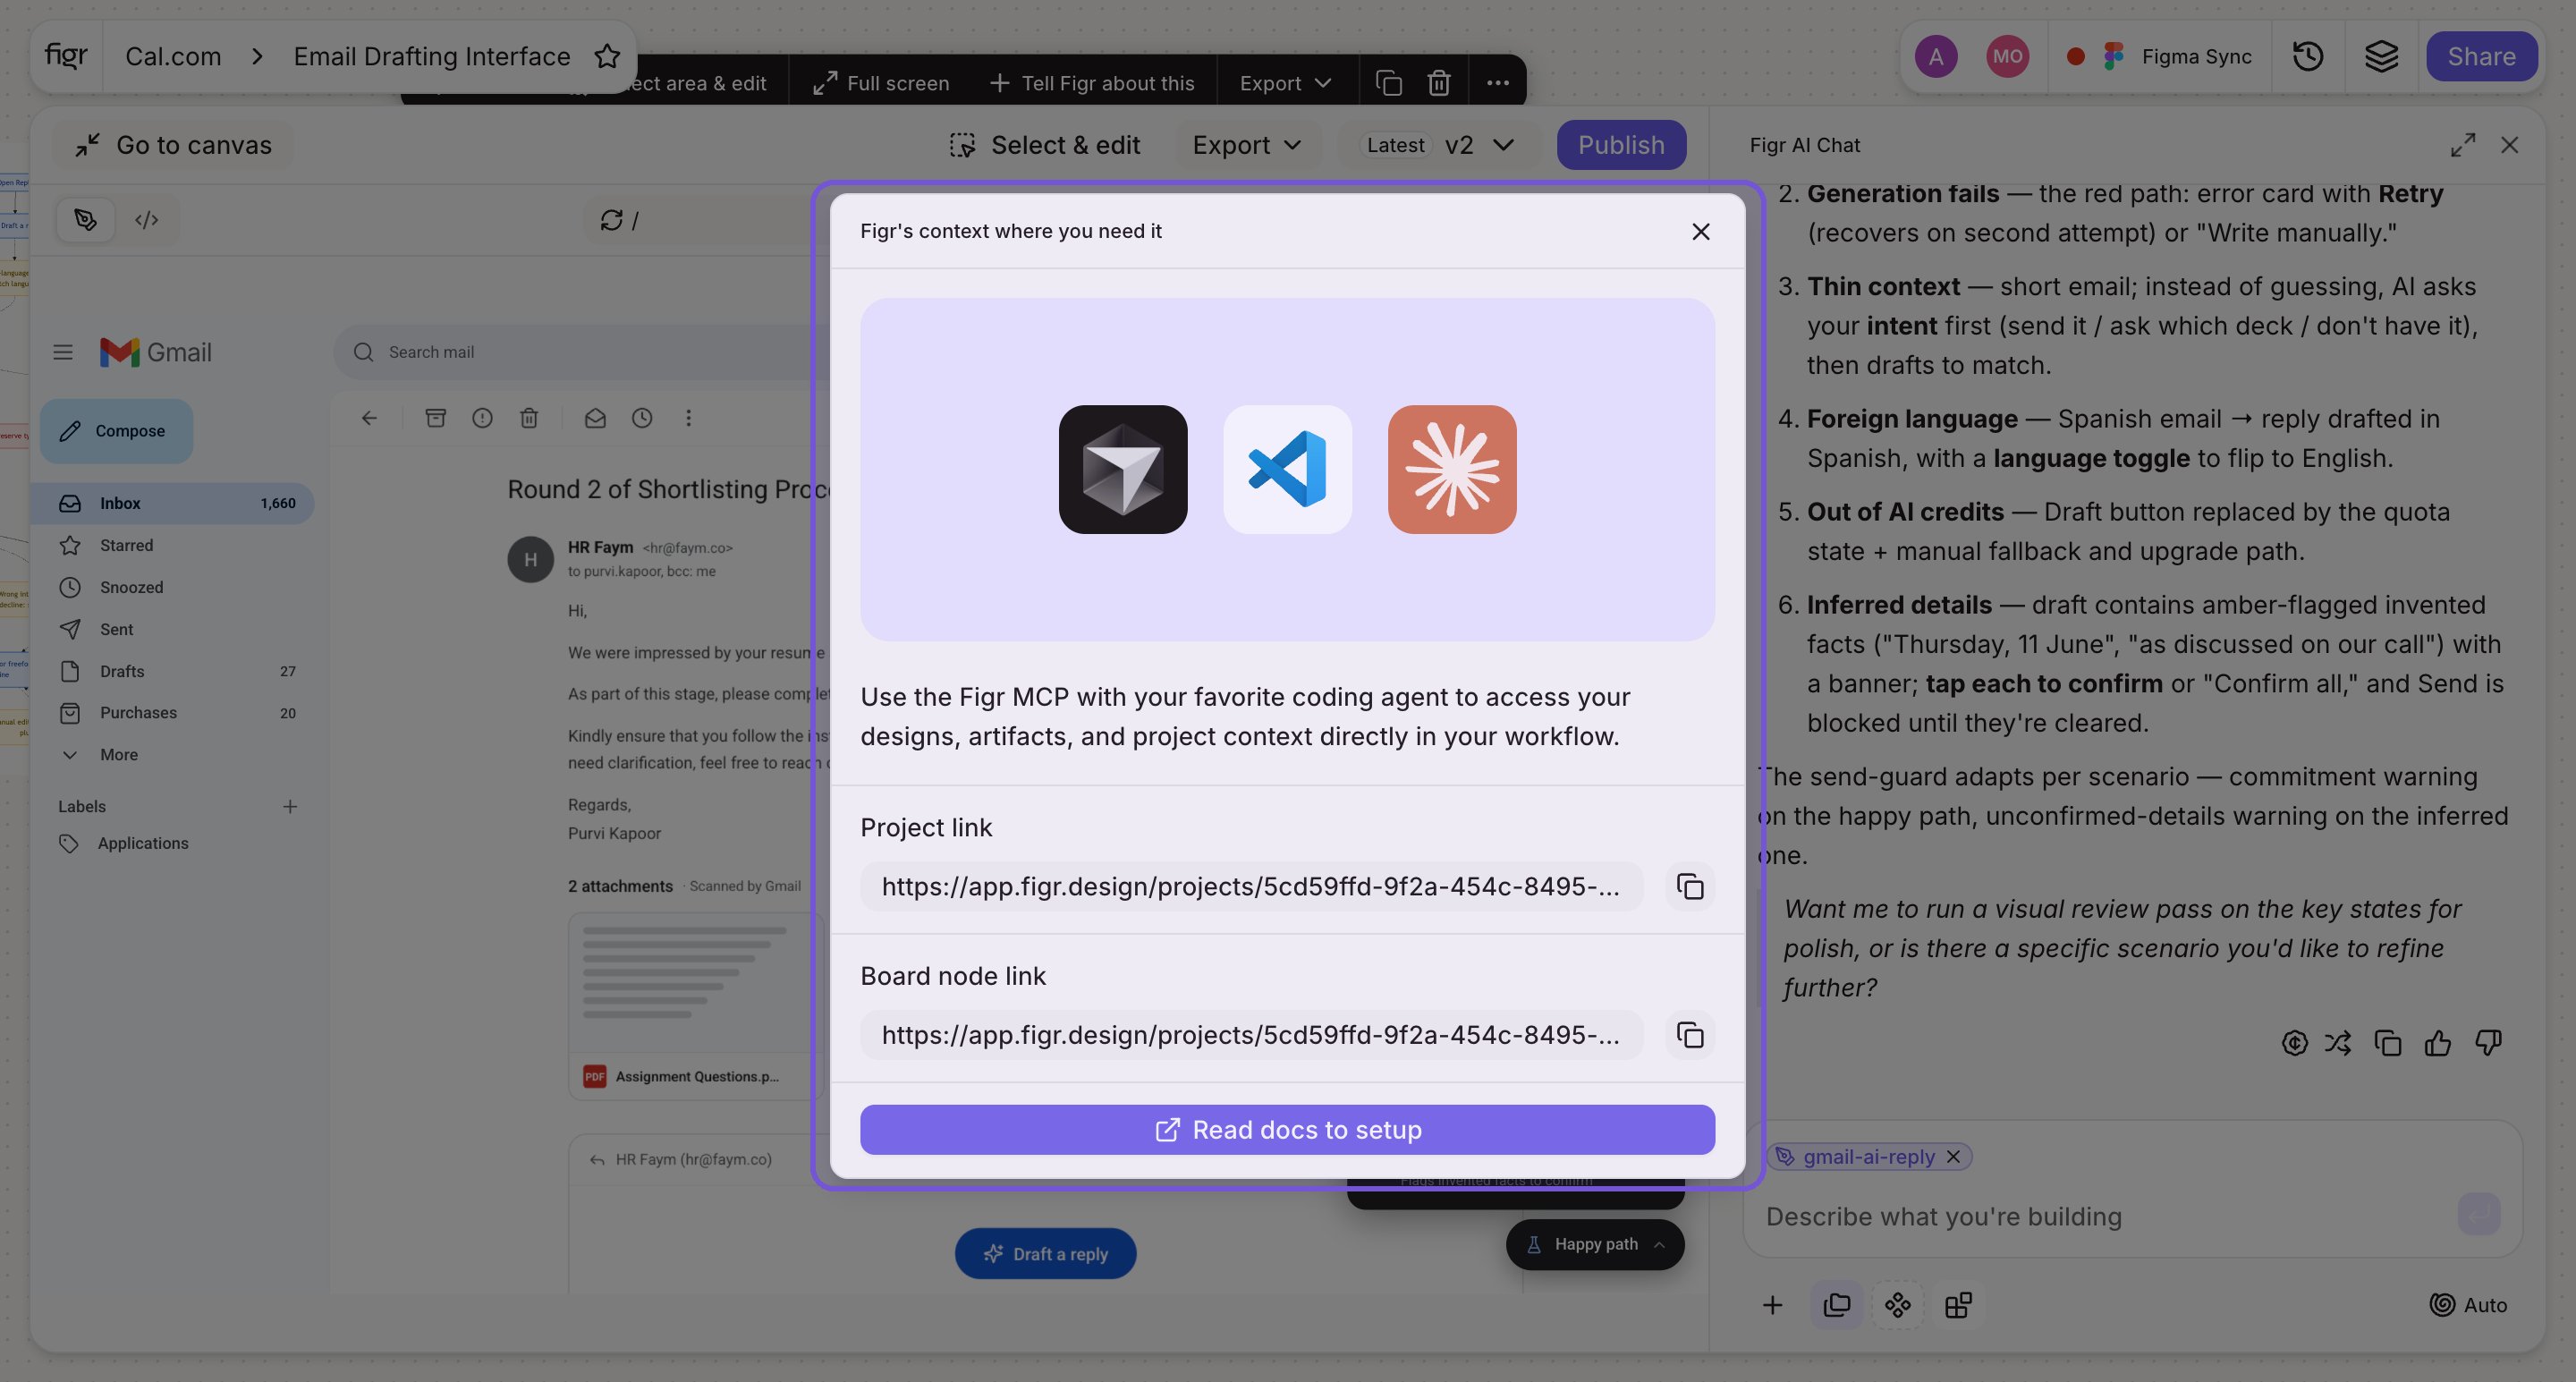
Task: Archive the email in Gmail toolbar
Action: (x=435, y=418)
